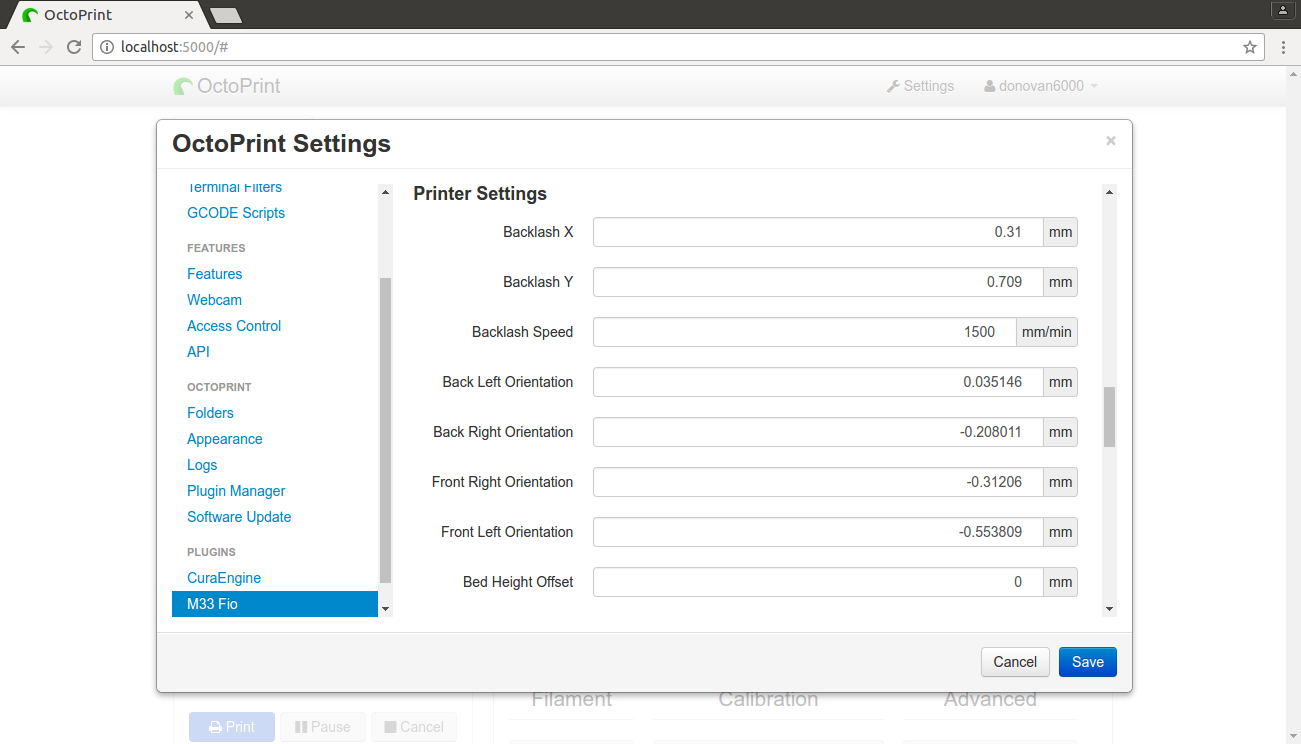Click the Pause button behind dialog

(323, 727)
